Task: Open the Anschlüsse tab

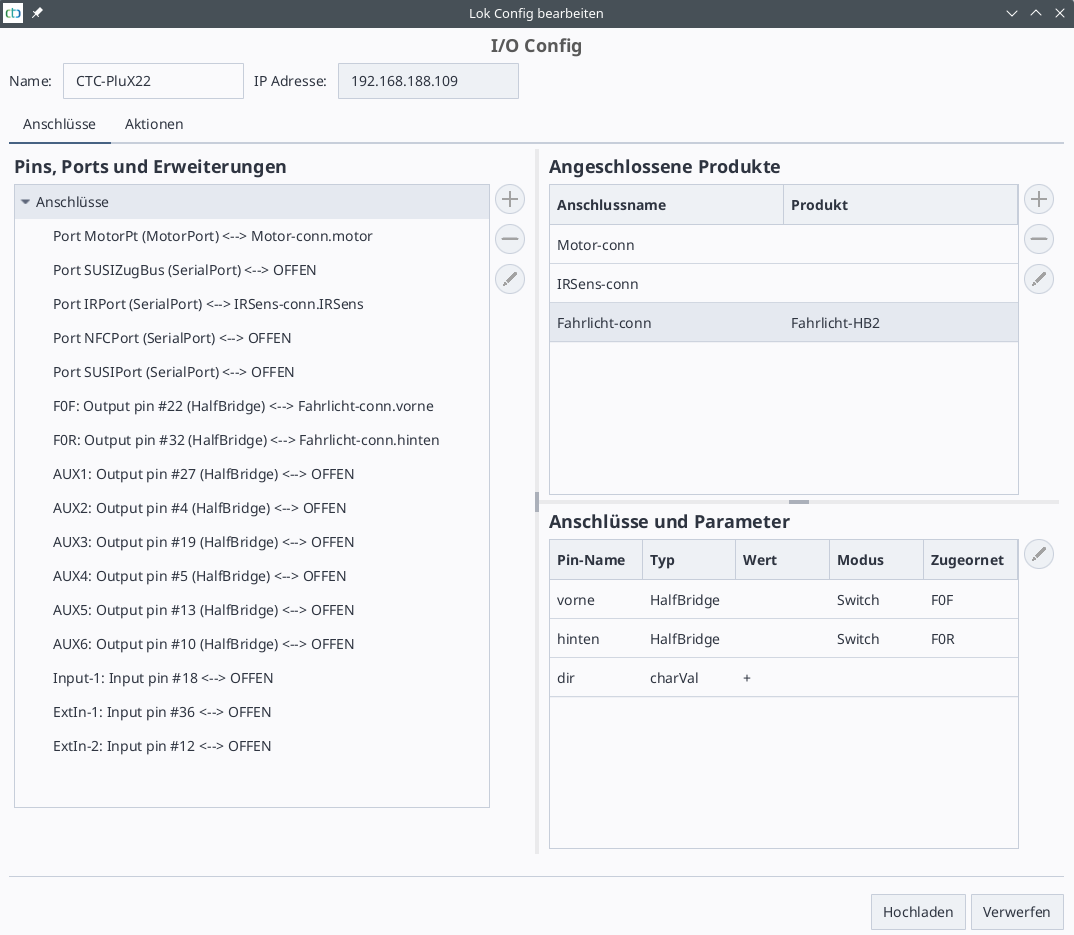Action: 59,124
